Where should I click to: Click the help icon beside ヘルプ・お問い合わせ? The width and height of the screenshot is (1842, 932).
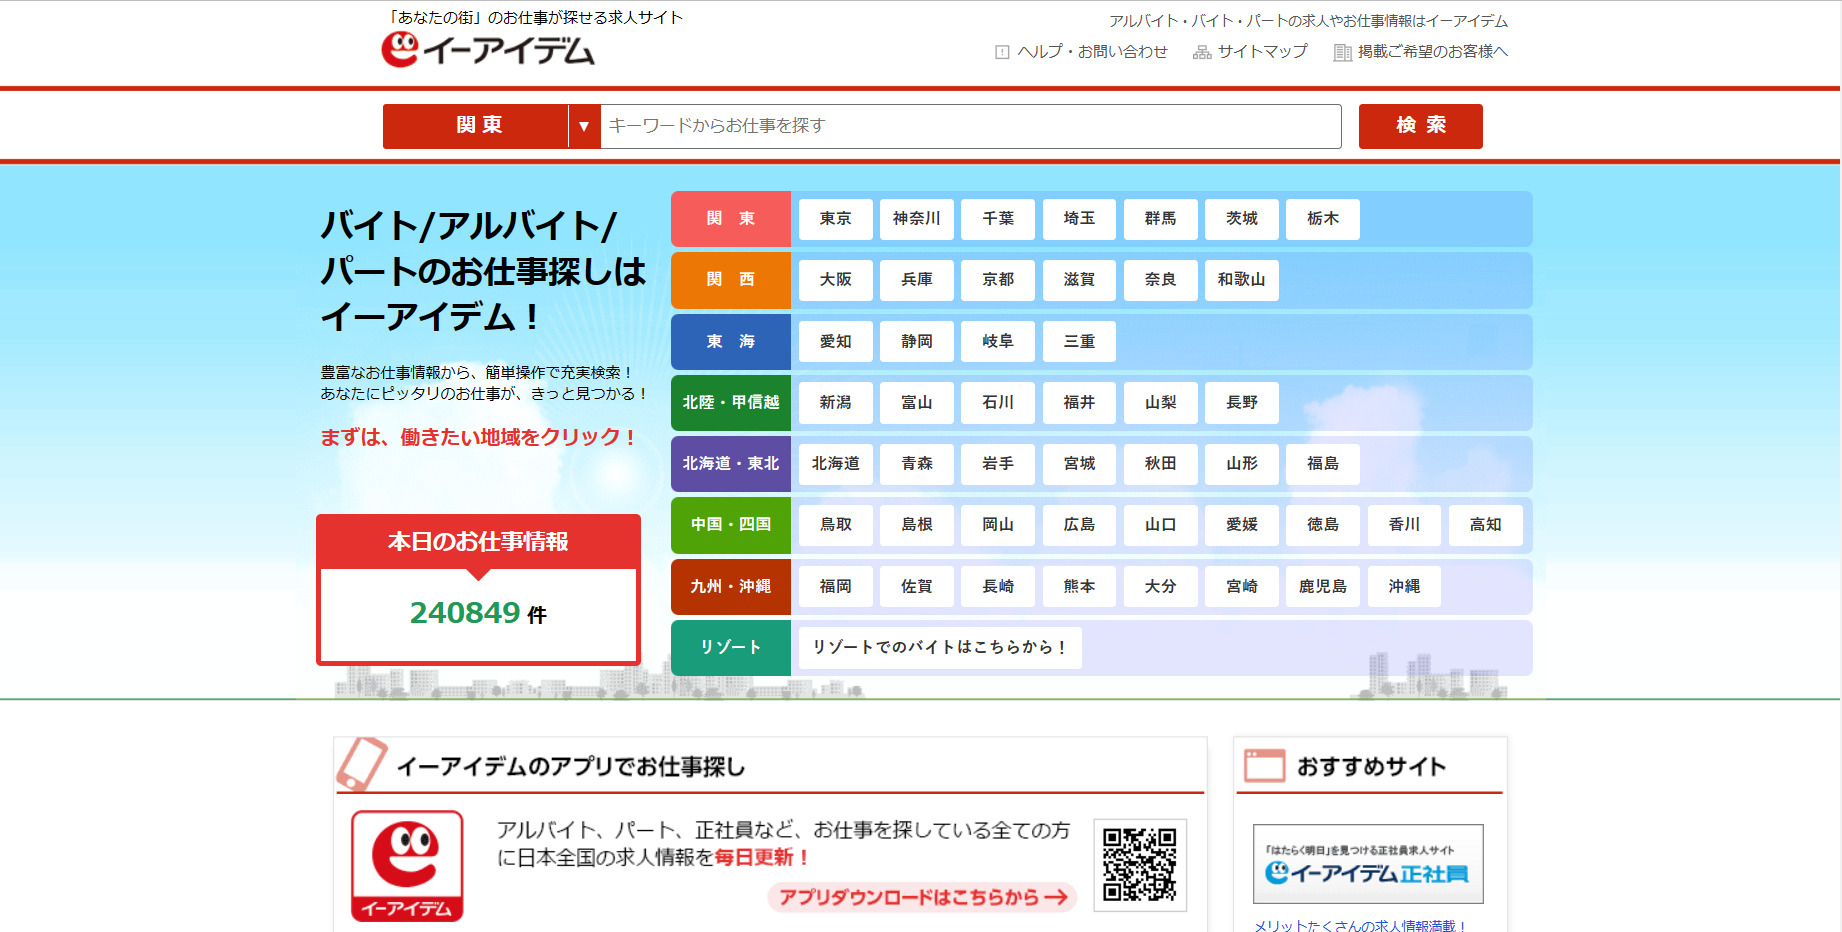pyautogui.click(x=1002, y=52)
